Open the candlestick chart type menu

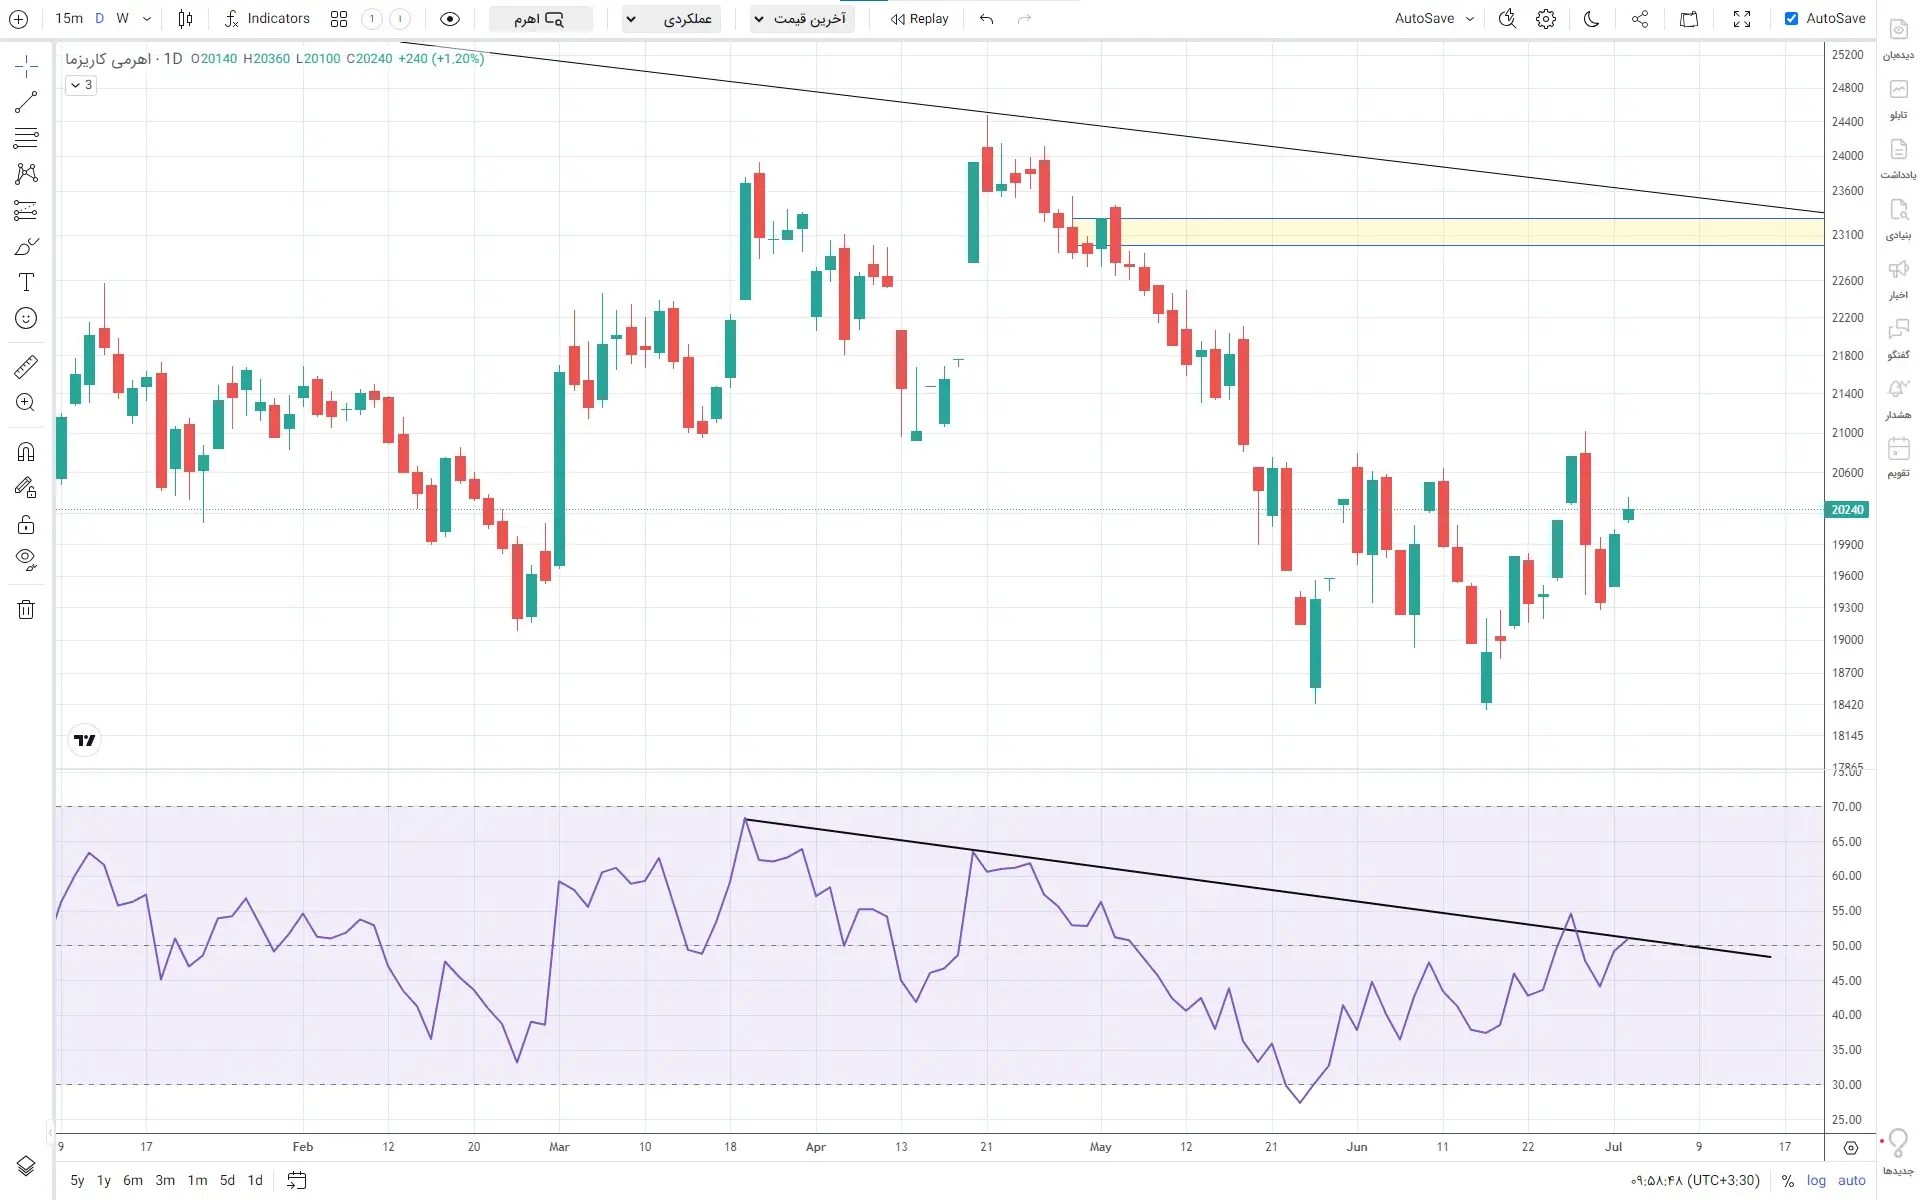point(185,19)
